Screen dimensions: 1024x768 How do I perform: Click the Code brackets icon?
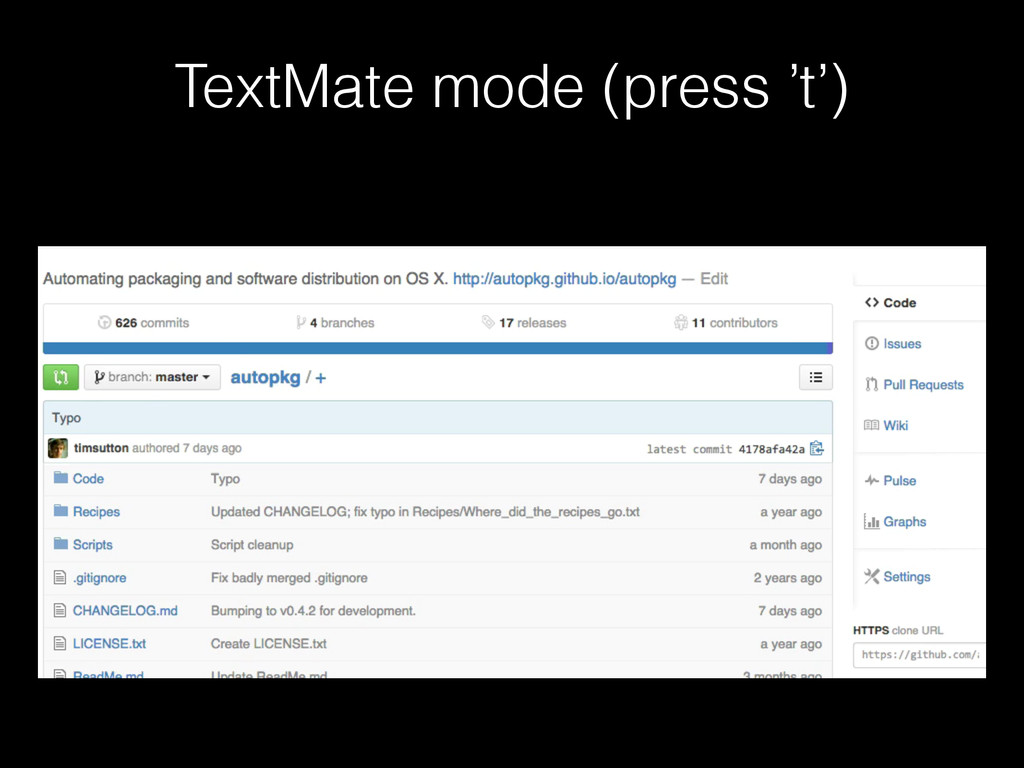click(872, 302)
